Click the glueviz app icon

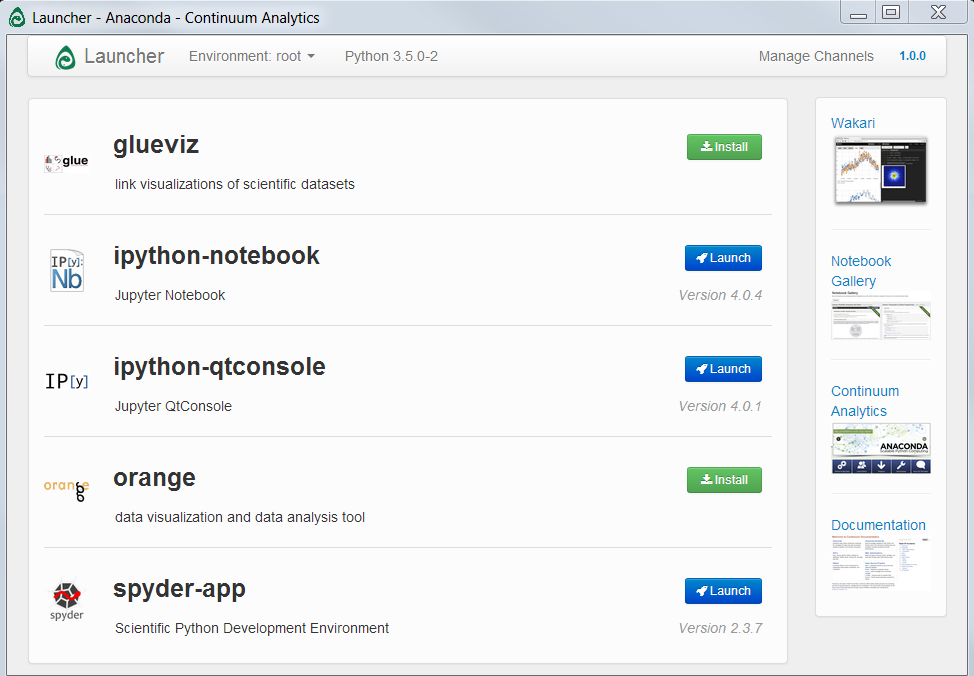coord(67,161)
